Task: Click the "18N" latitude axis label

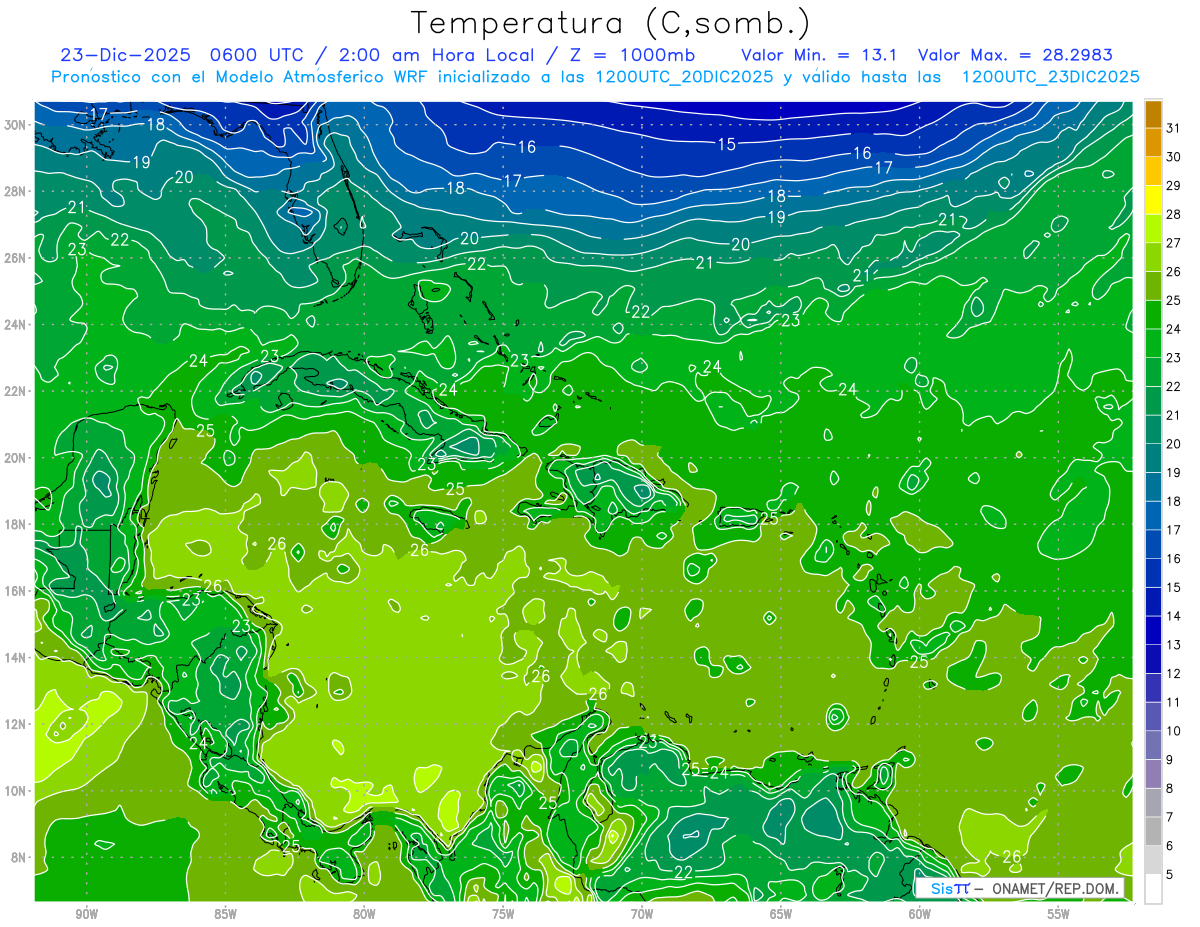Action: (x=17, y=524)
